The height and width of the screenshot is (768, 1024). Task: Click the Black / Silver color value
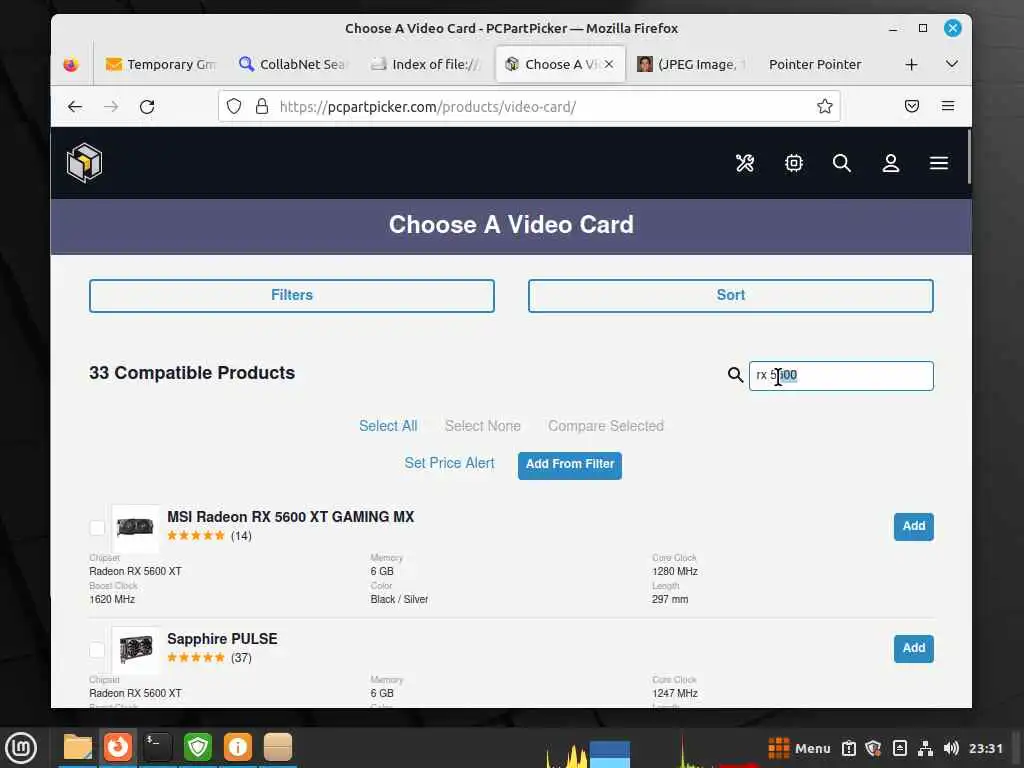point(399,600)
